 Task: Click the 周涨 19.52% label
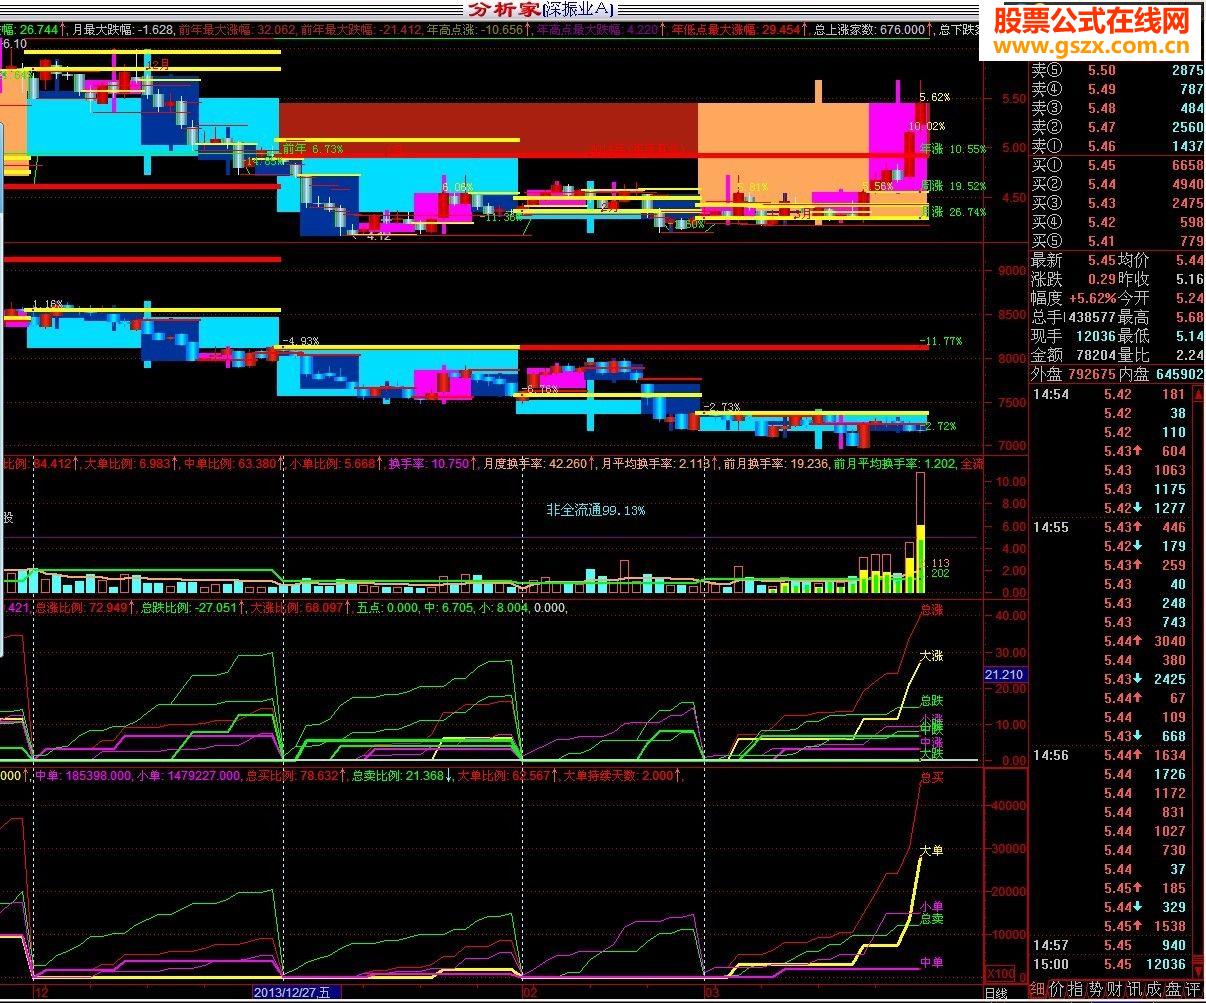coord(953,186)
